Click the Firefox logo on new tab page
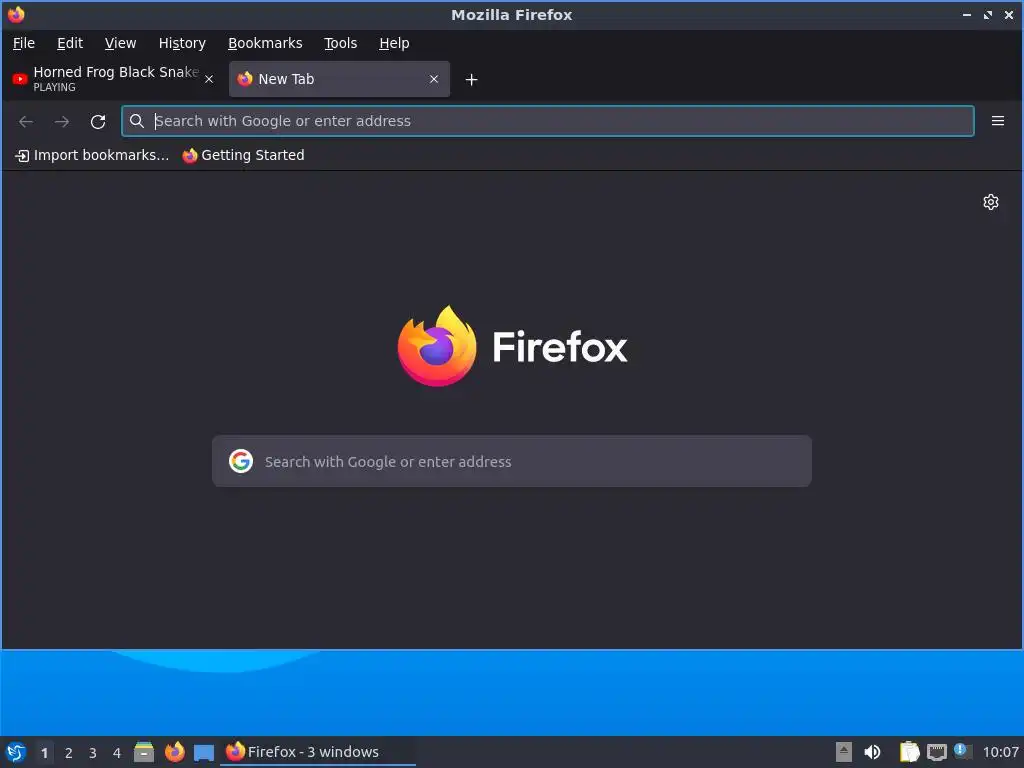Image resolution: width=1024 pixels, height=768 pixels. click(x=437, y=346)
